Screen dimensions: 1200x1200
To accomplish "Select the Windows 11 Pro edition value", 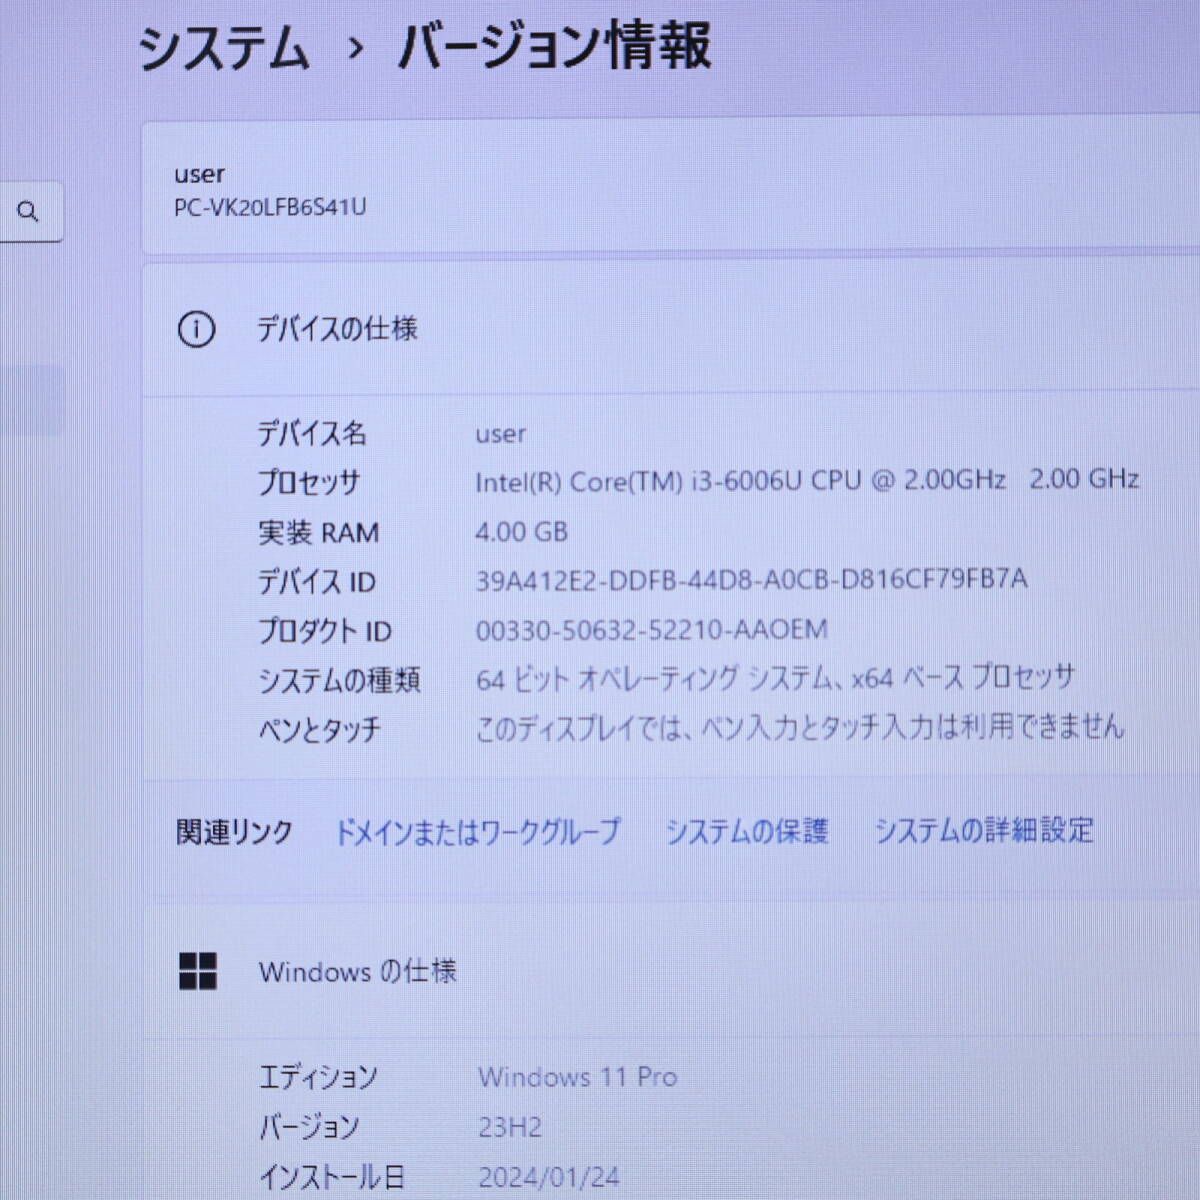I will (x=577, y=1077).
